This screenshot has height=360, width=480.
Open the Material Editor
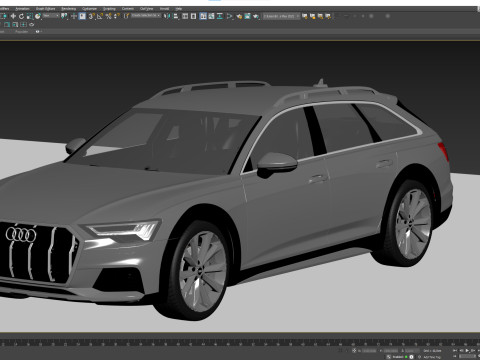click(x=229, y=16)
